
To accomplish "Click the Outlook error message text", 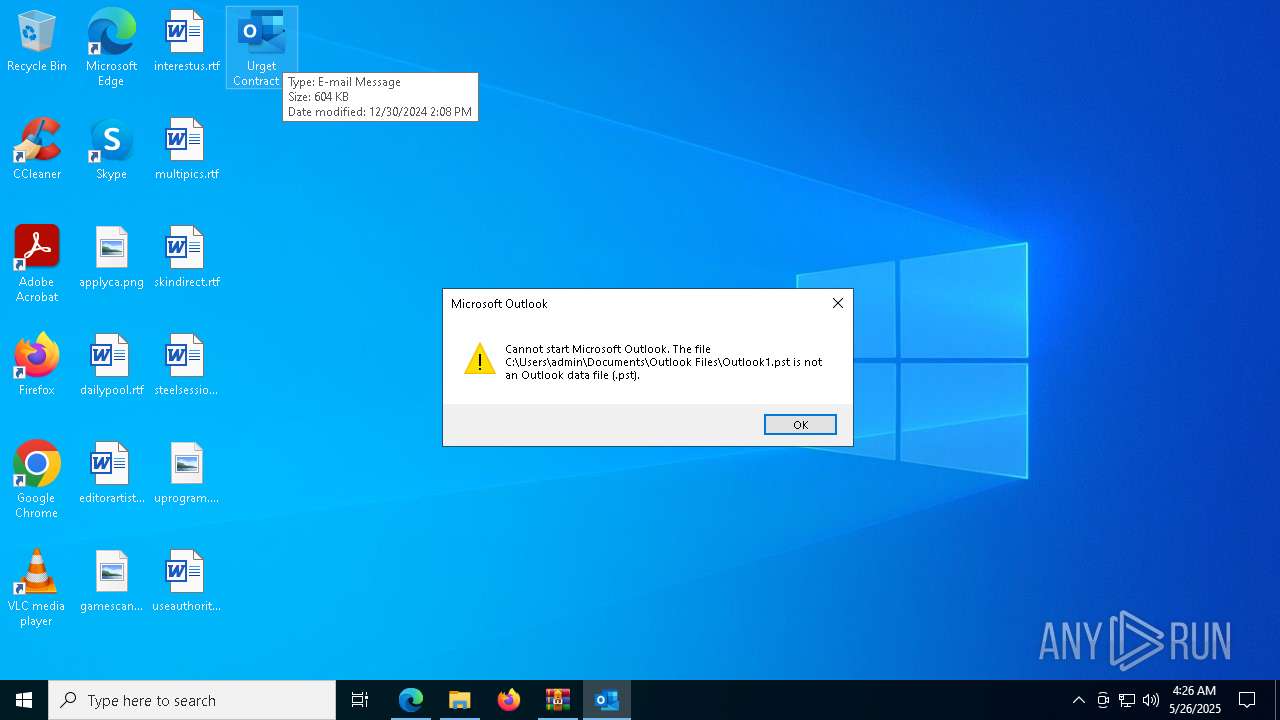I will (x=664, y=362).
